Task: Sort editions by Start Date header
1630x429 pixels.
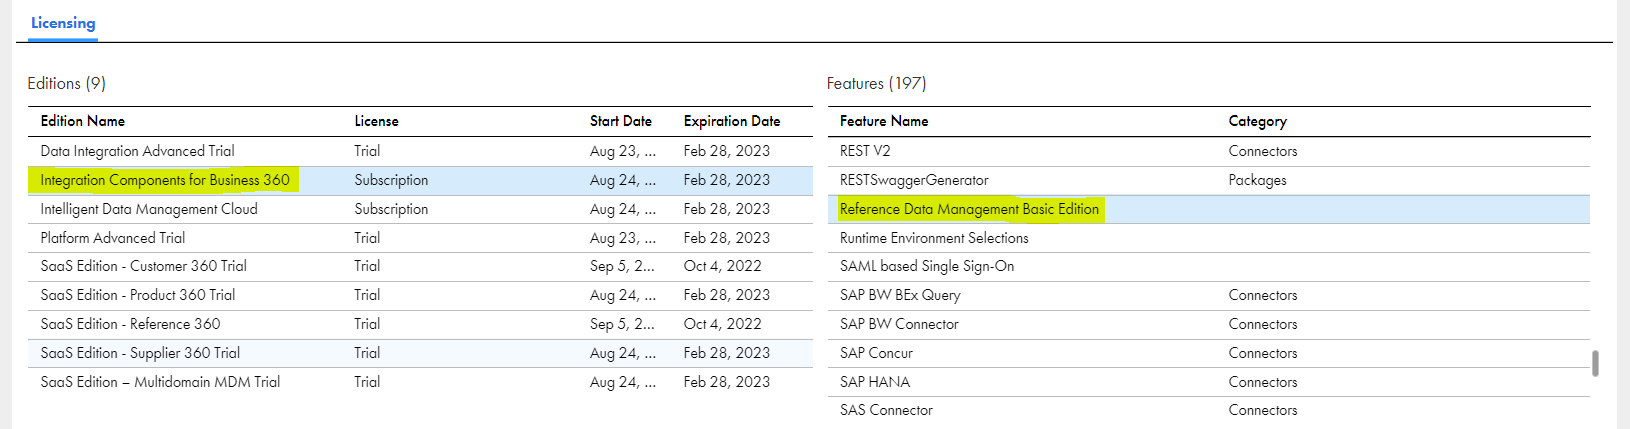Action: [x=620, y=121]
